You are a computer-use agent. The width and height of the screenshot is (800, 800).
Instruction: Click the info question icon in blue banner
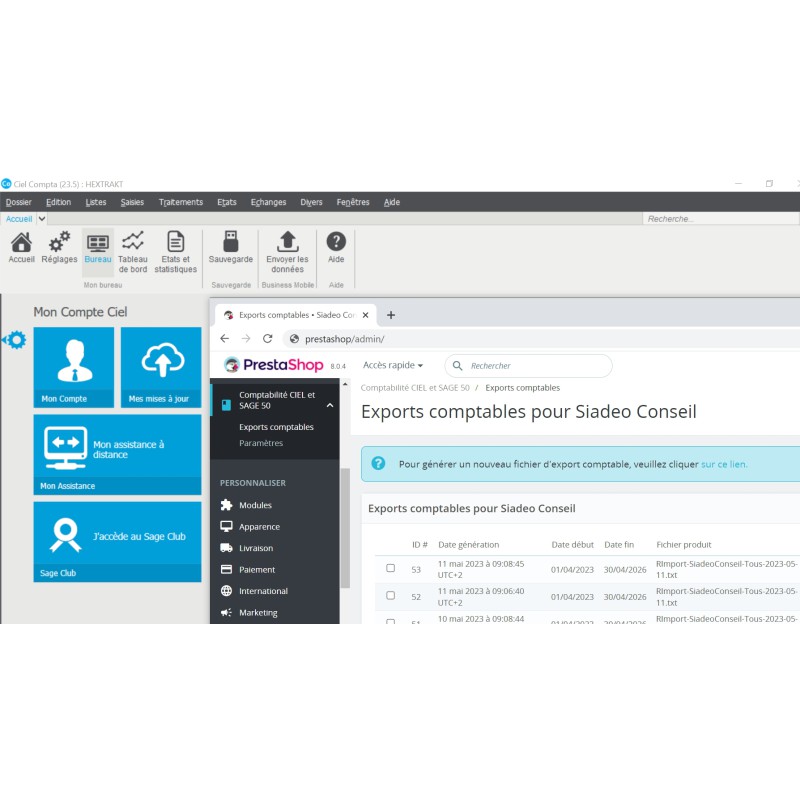[378, 463]
